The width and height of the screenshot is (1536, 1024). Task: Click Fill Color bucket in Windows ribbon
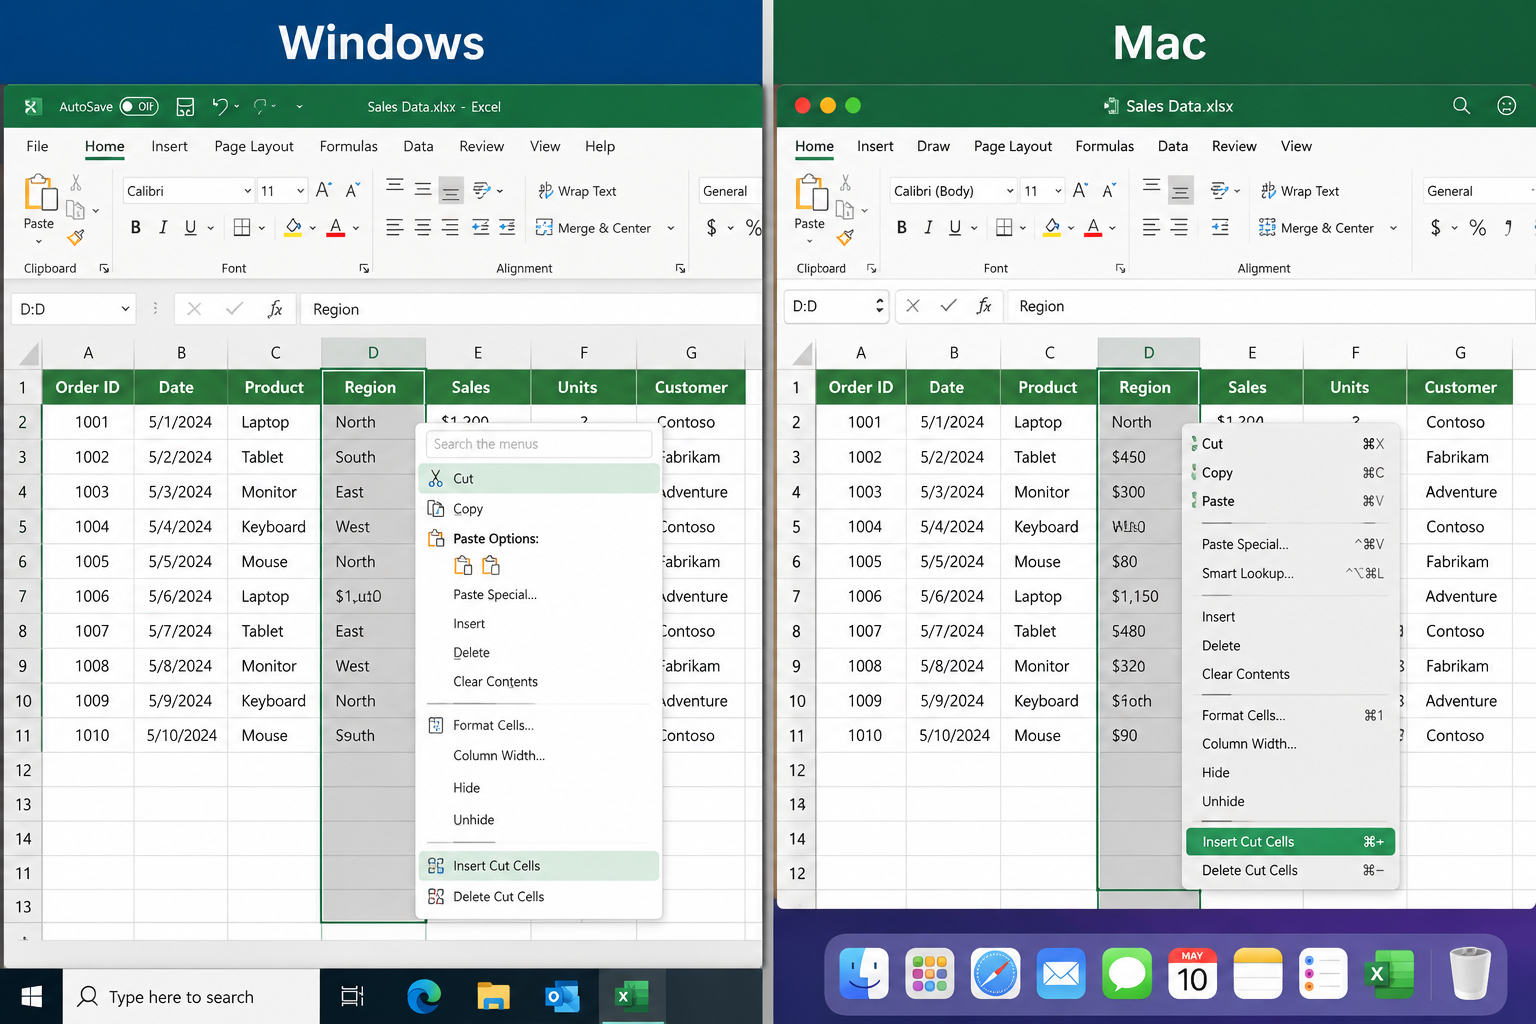pos(293,228)
